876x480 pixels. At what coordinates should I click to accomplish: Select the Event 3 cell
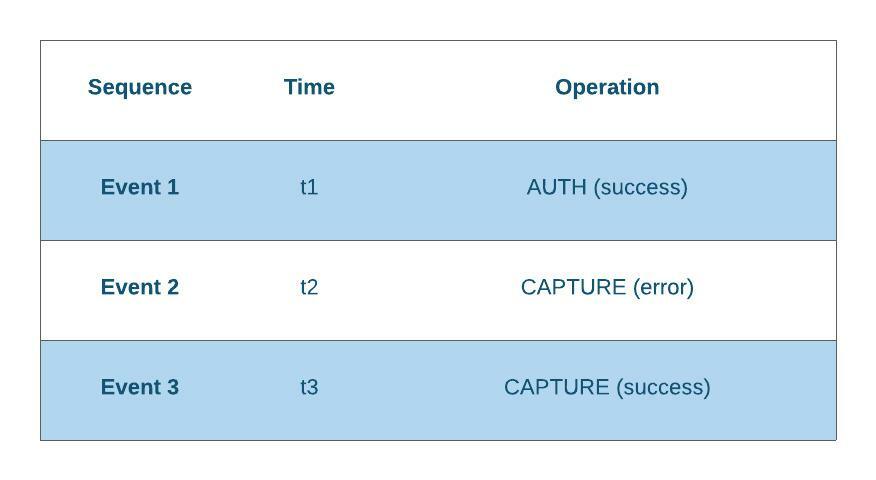click(140, 387)
